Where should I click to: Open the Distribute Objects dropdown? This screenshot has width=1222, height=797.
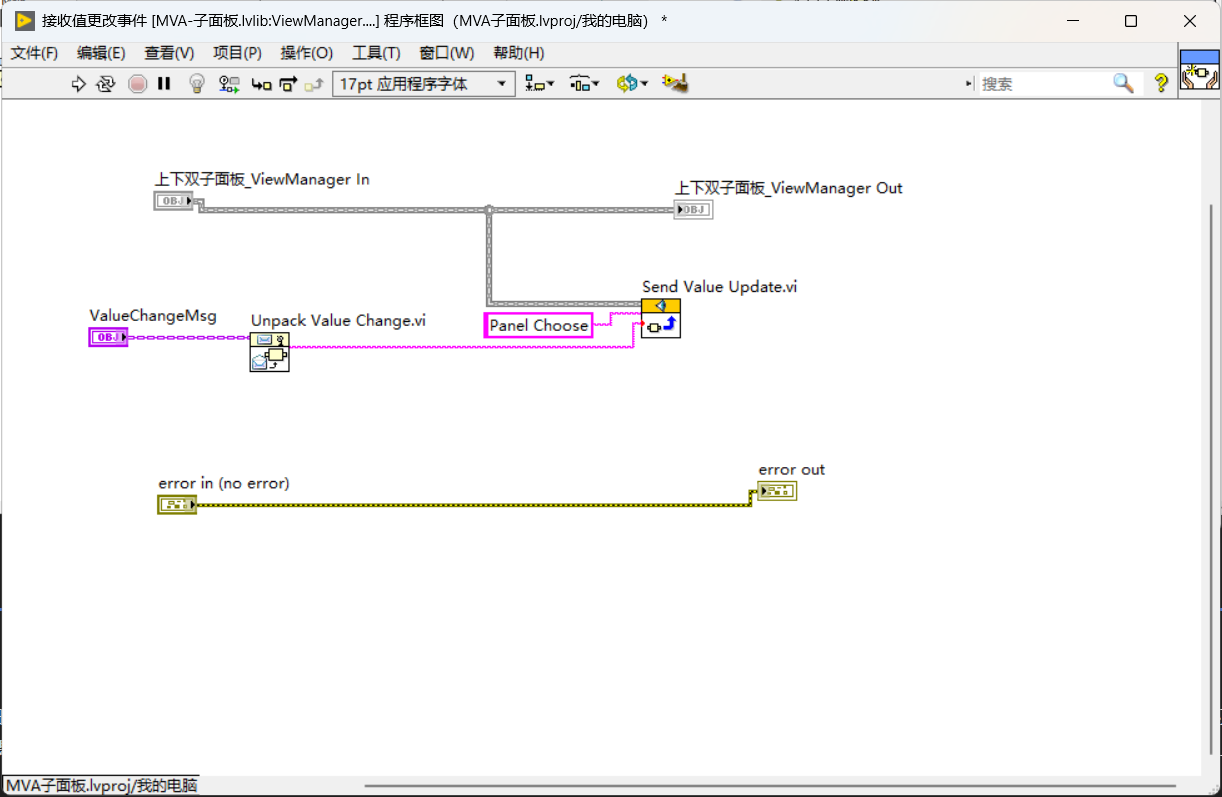pyautogui.click(x=585, y=84)
